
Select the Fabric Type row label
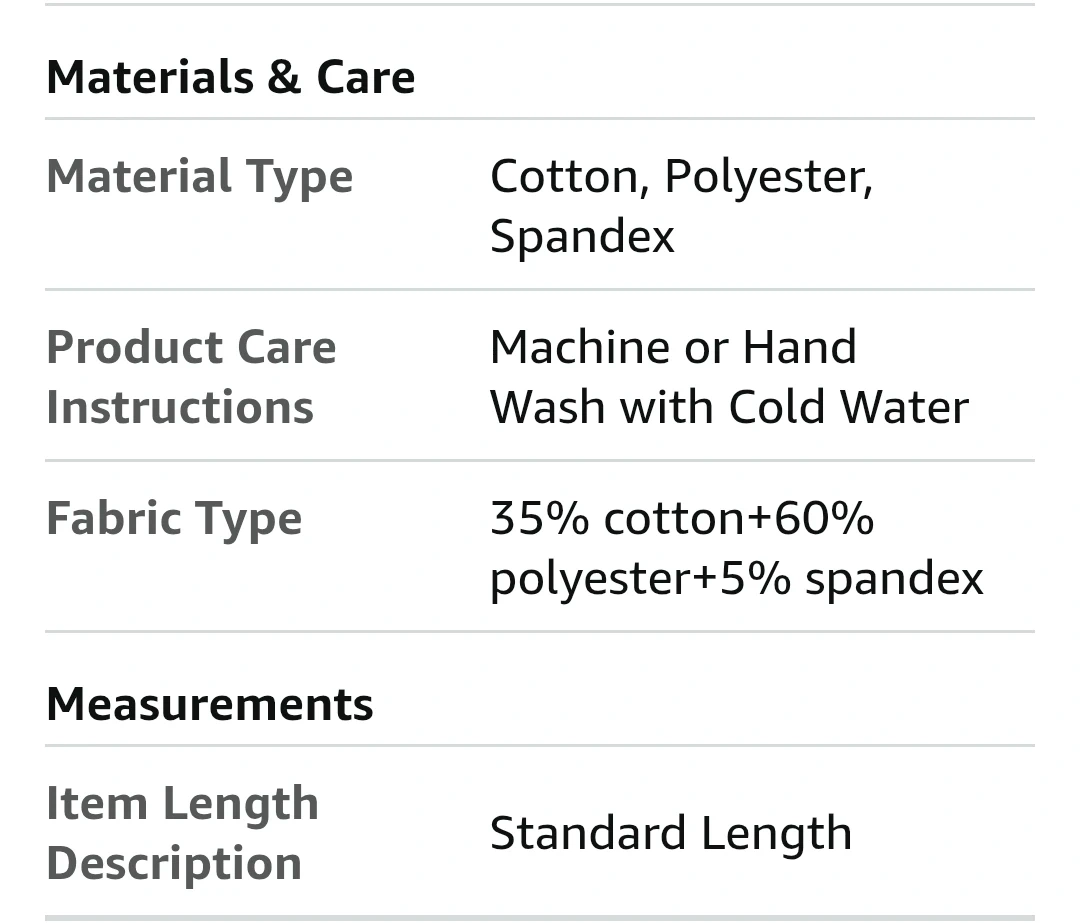click(x=174, y=519)
